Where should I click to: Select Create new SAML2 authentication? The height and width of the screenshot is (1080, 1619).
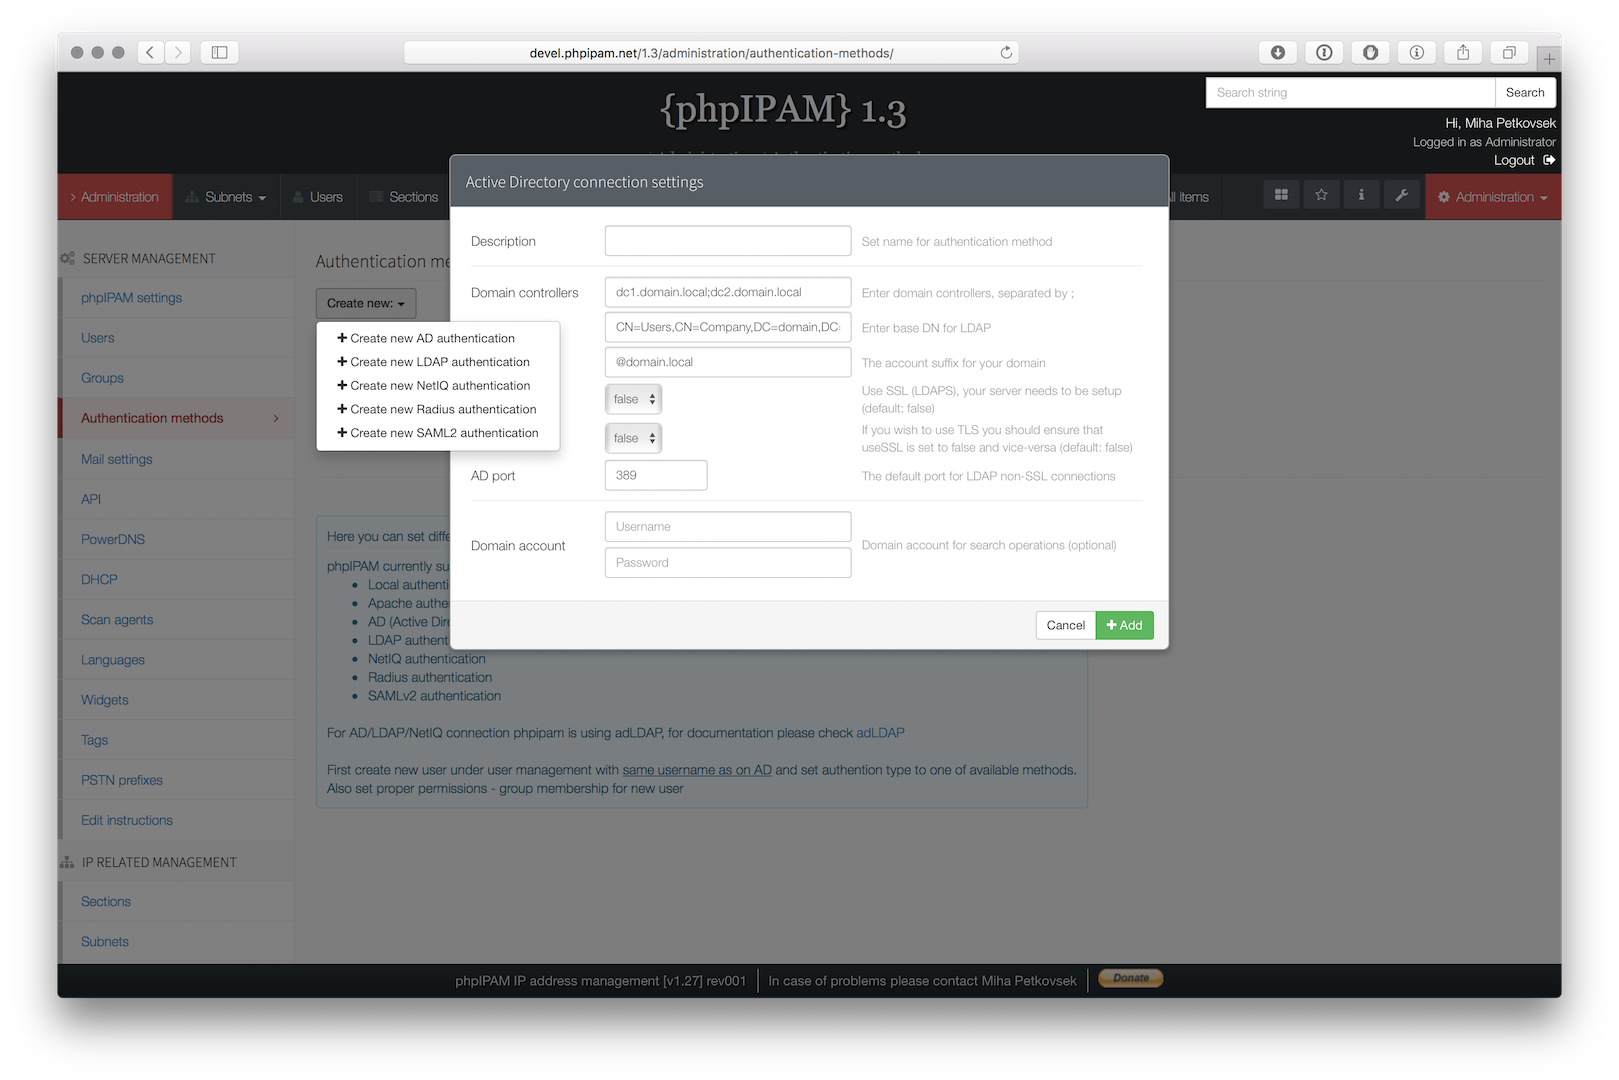pos(438,433)
